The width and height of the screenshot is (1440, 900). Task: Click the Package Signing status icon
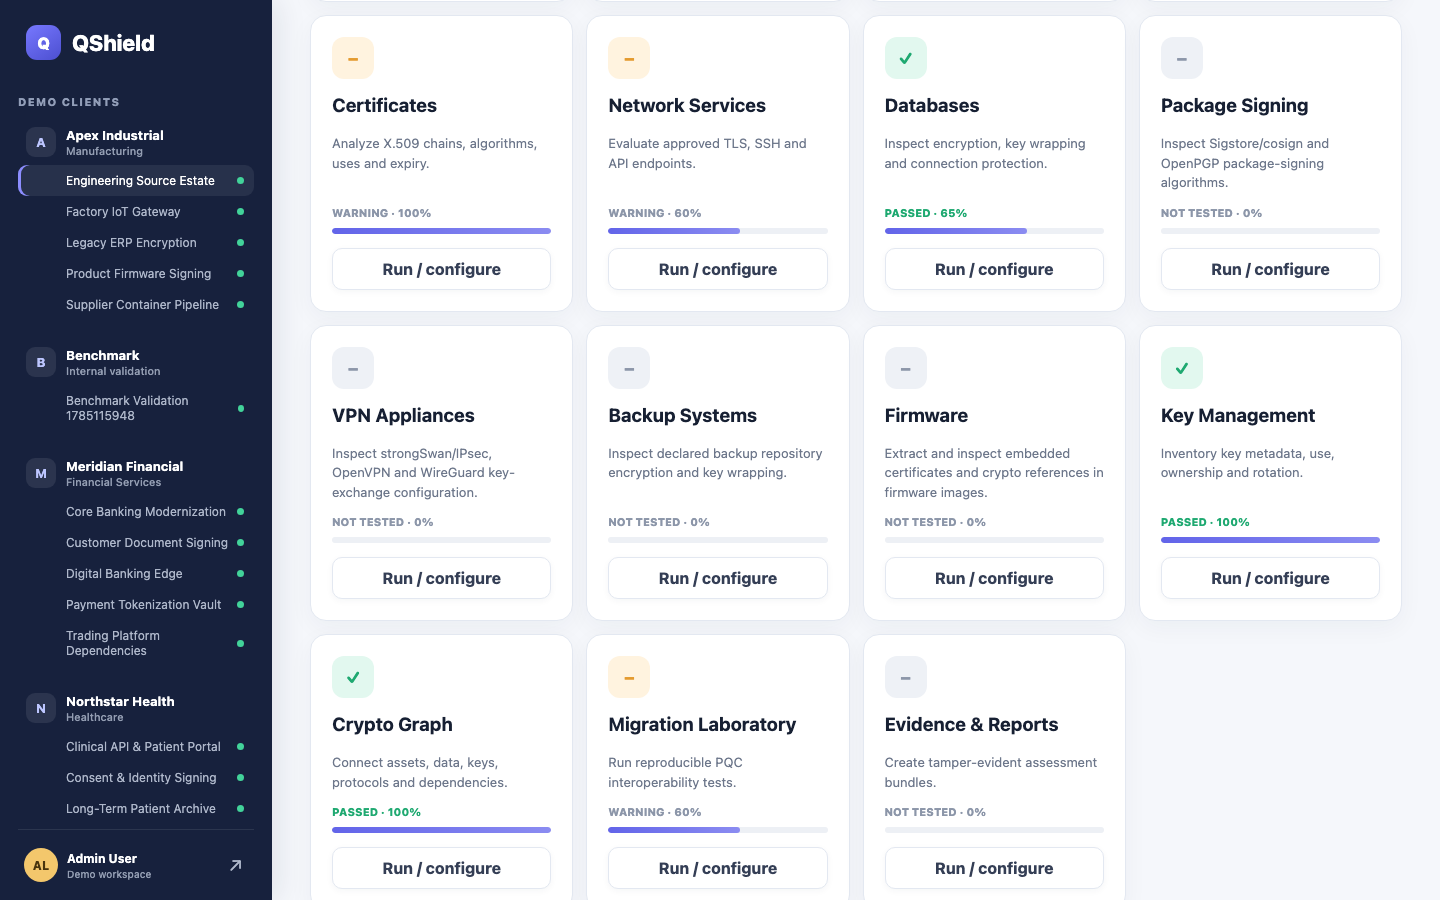click(1182, 58)
